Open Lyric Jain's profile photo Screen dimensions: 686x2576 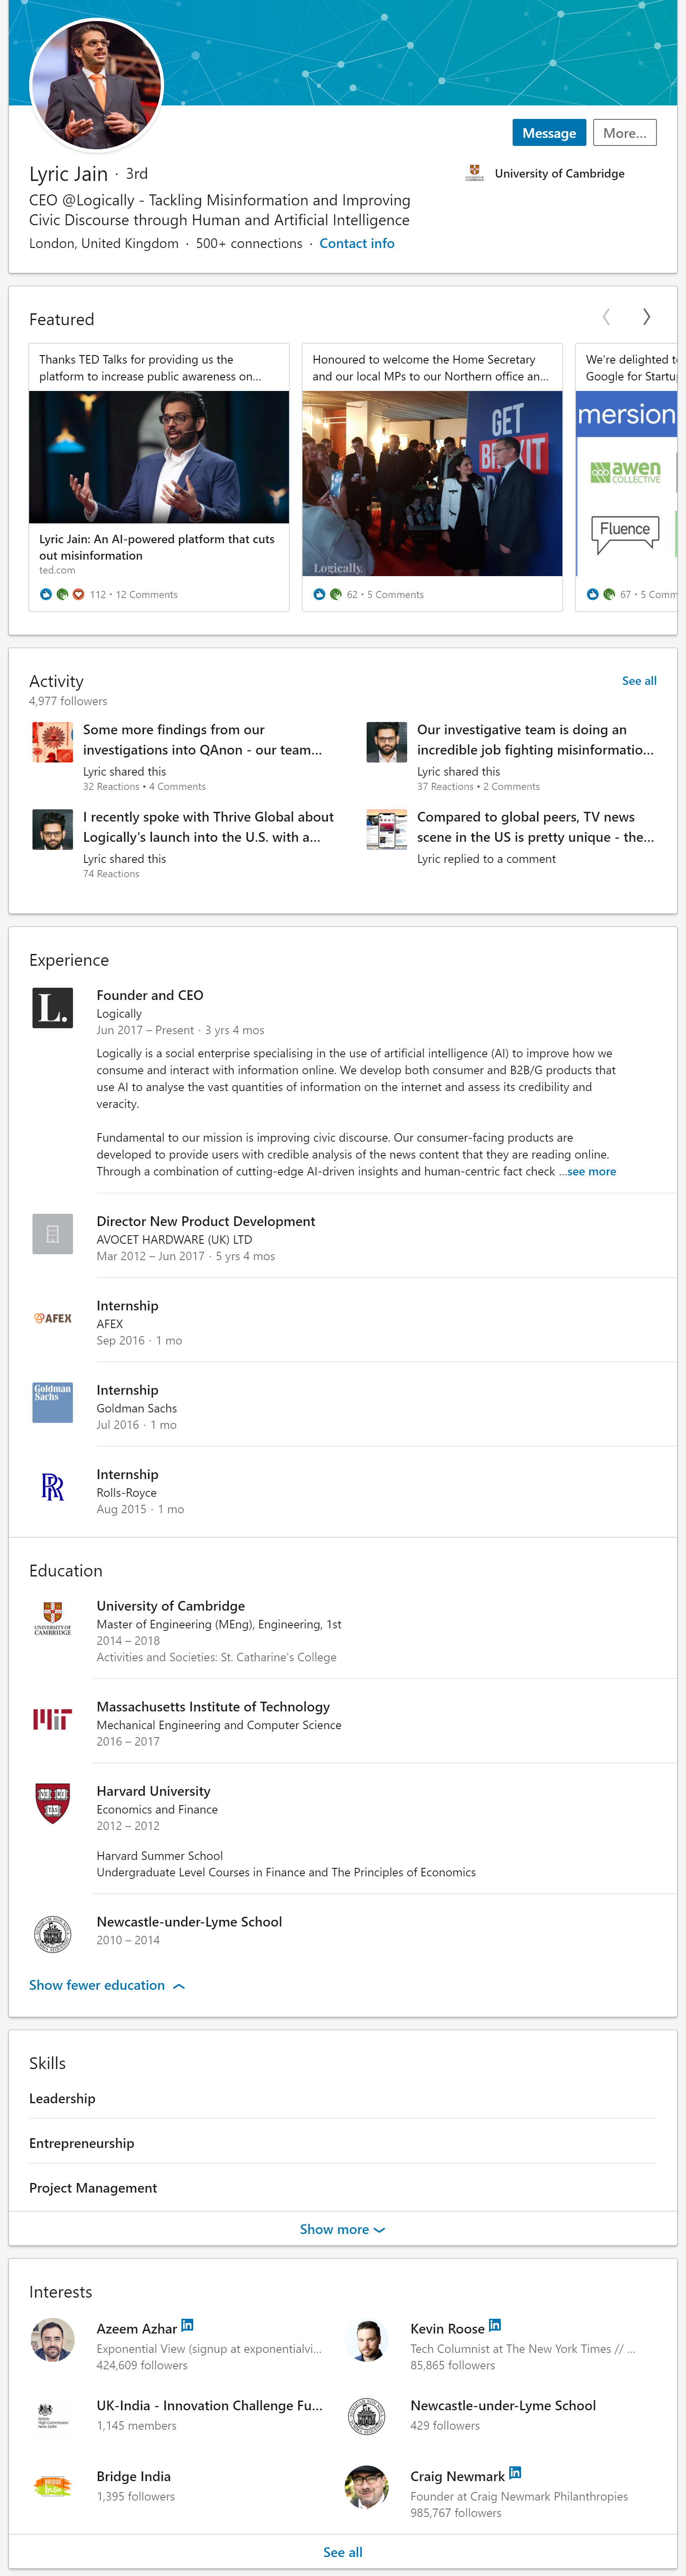97,85
